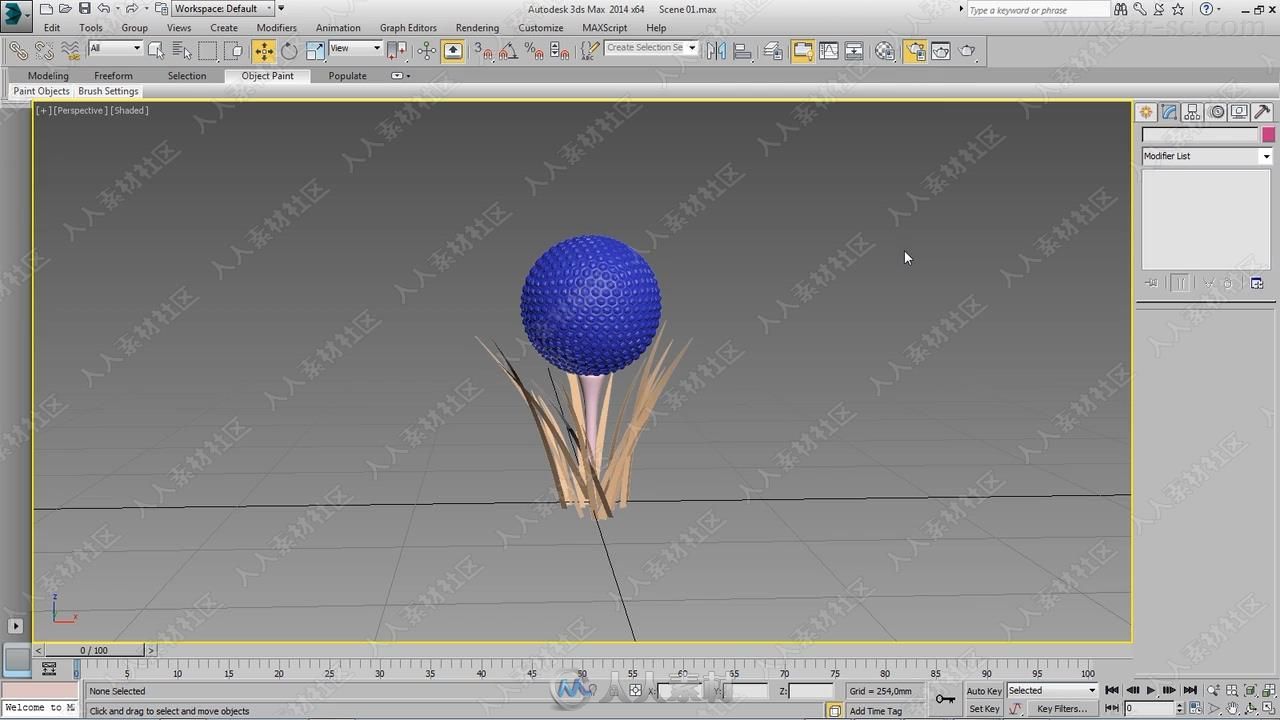This screenshot has height=720, width=1280.
Task: Open the Graph Editors menu
Action: tap(408, 28)
